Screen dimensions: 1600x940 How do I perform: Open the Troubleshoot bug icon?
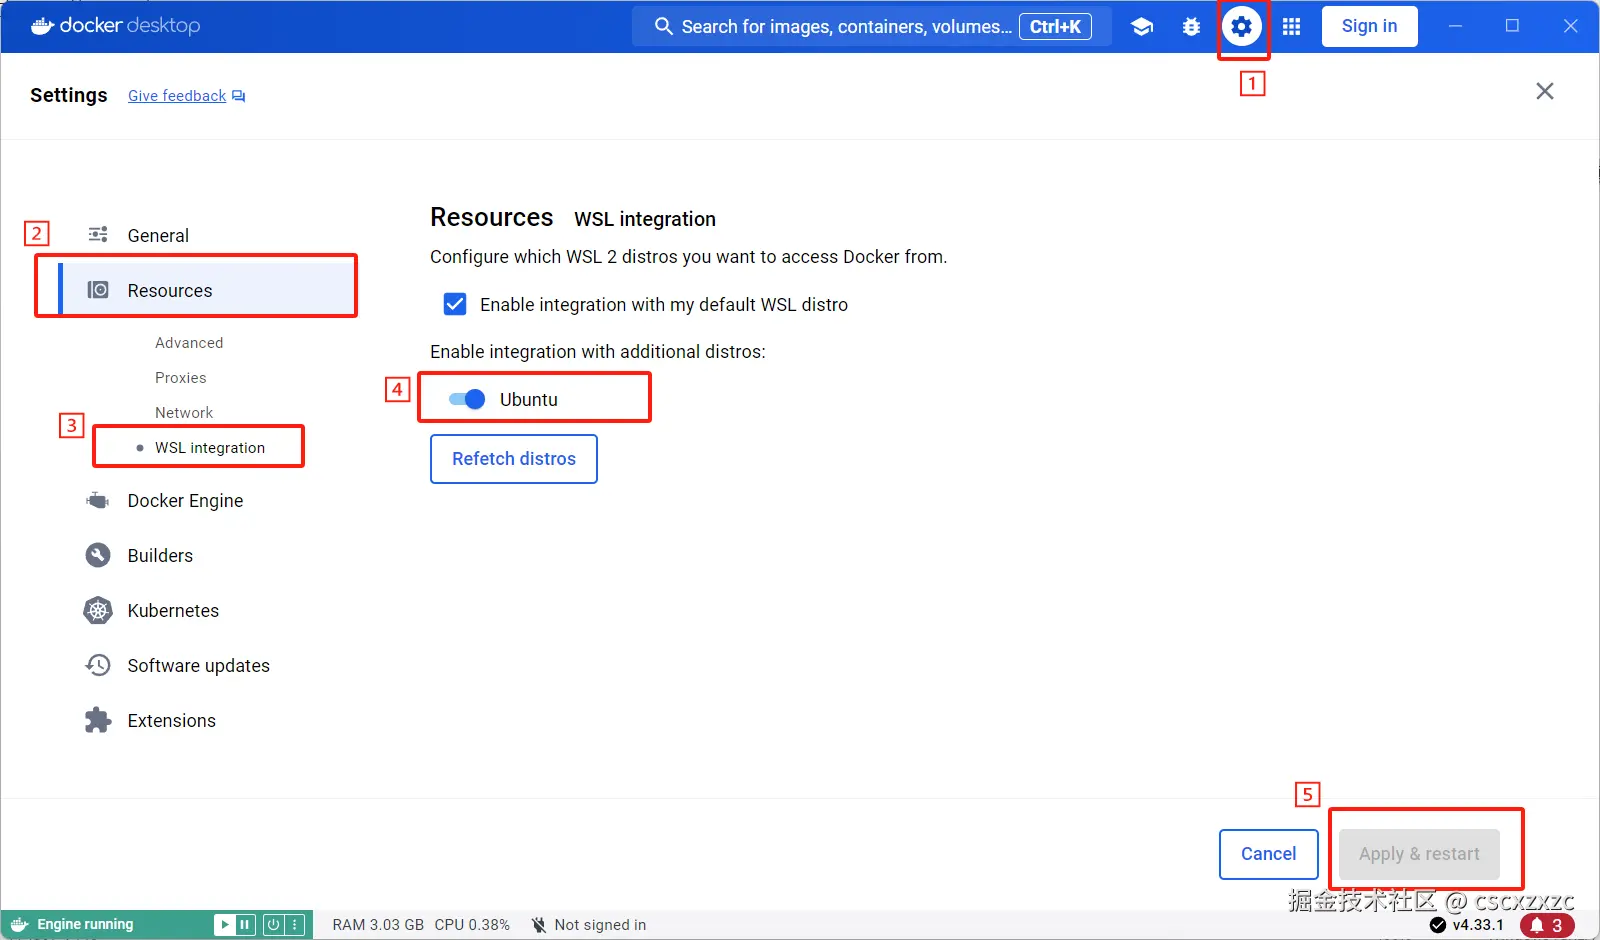pyautogui.click(x=1191, y=27)
